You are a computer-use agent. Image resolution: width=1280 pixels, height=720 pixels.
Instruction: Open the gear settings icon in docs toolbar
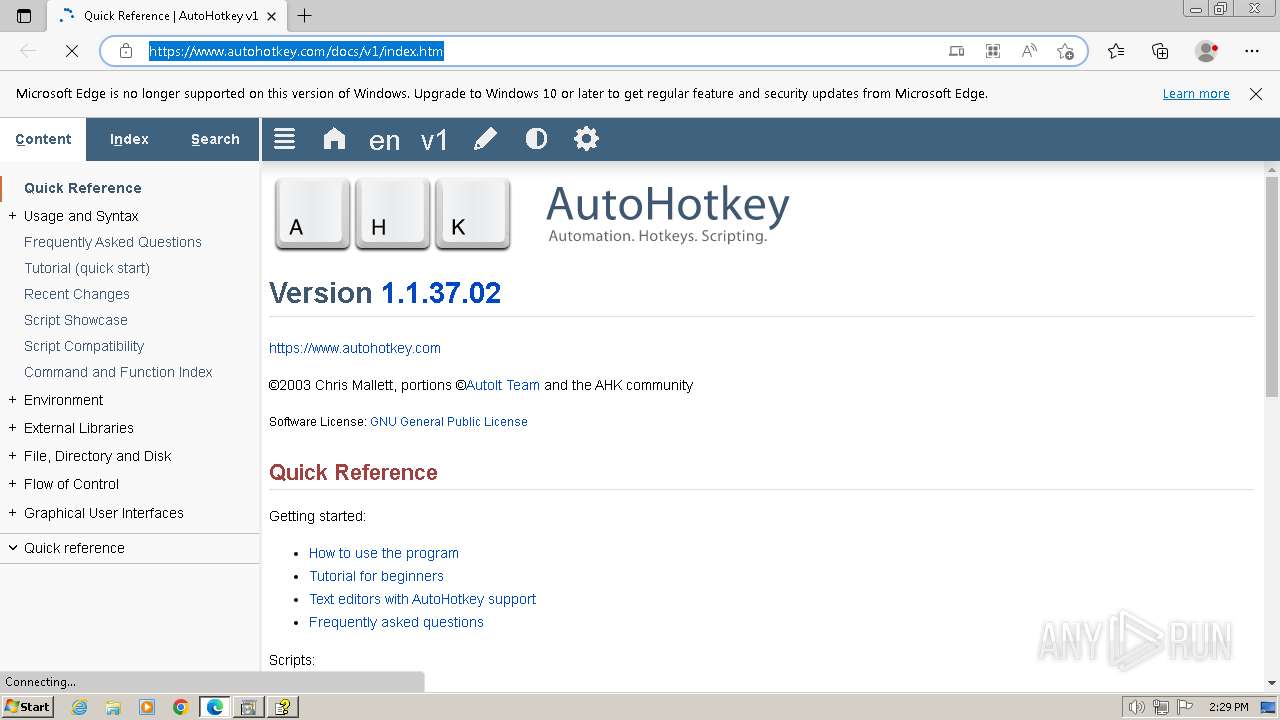click(x=586, y=139)
